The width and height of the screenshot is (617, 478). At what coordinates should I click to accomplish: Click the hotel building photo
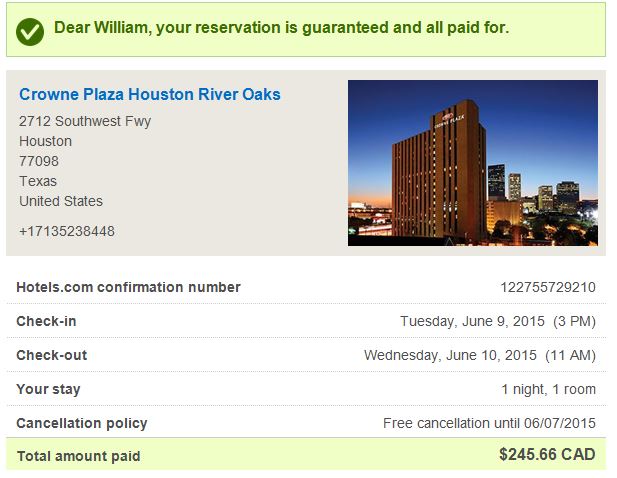tap(472, 162)
